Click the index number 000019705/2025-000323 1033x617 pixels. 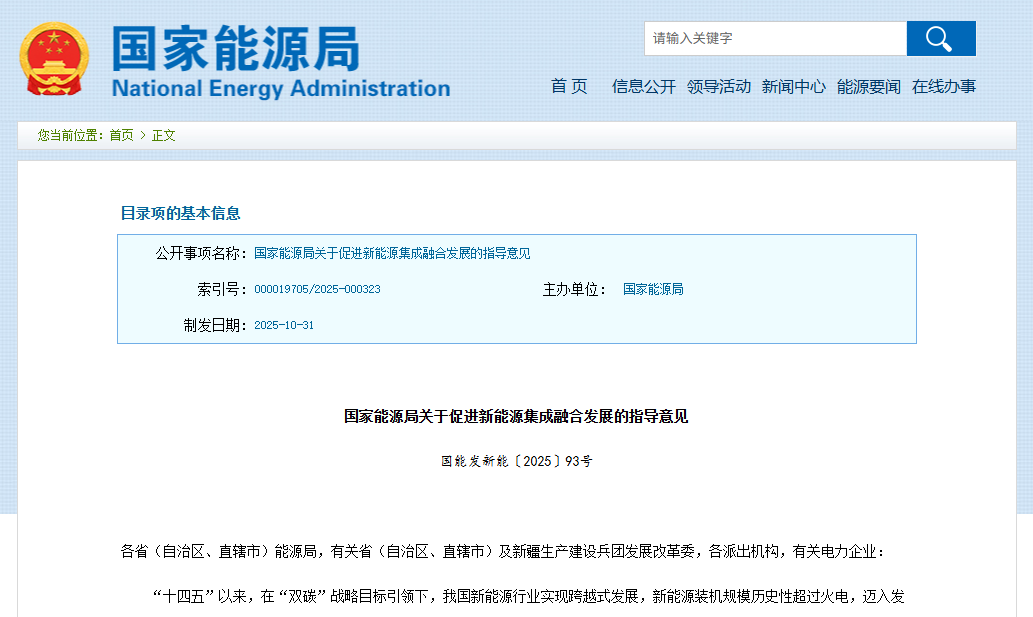(317, 290)
